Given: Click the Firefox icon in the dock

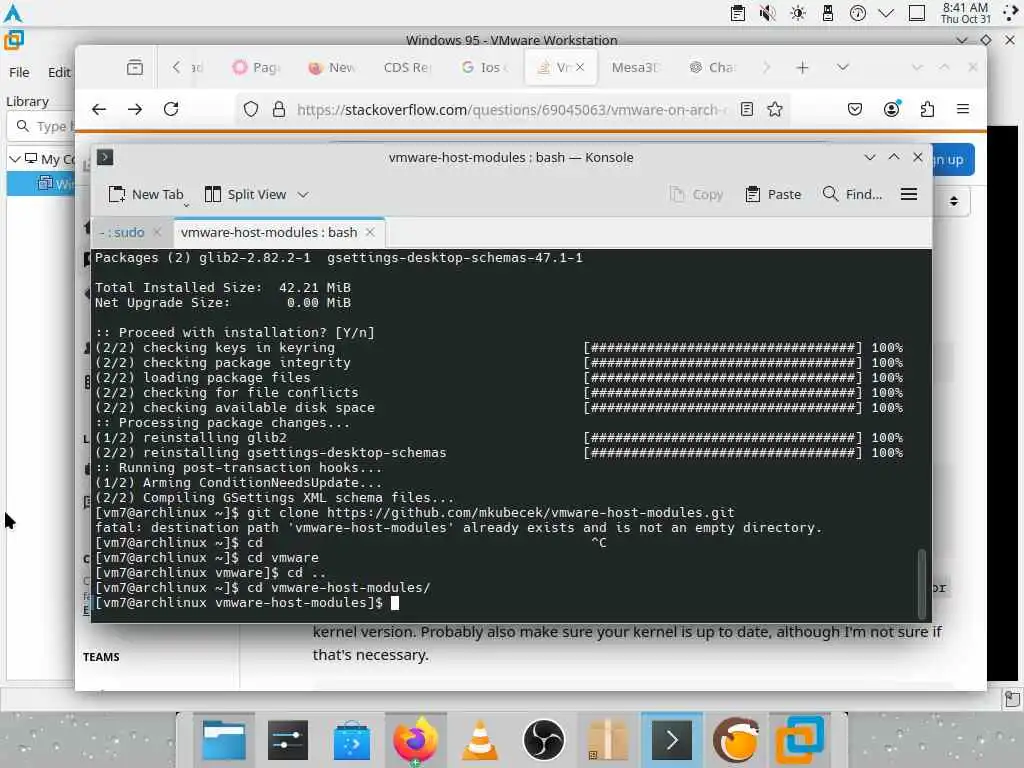Looking at the screenshot, I should click(415, 741).
